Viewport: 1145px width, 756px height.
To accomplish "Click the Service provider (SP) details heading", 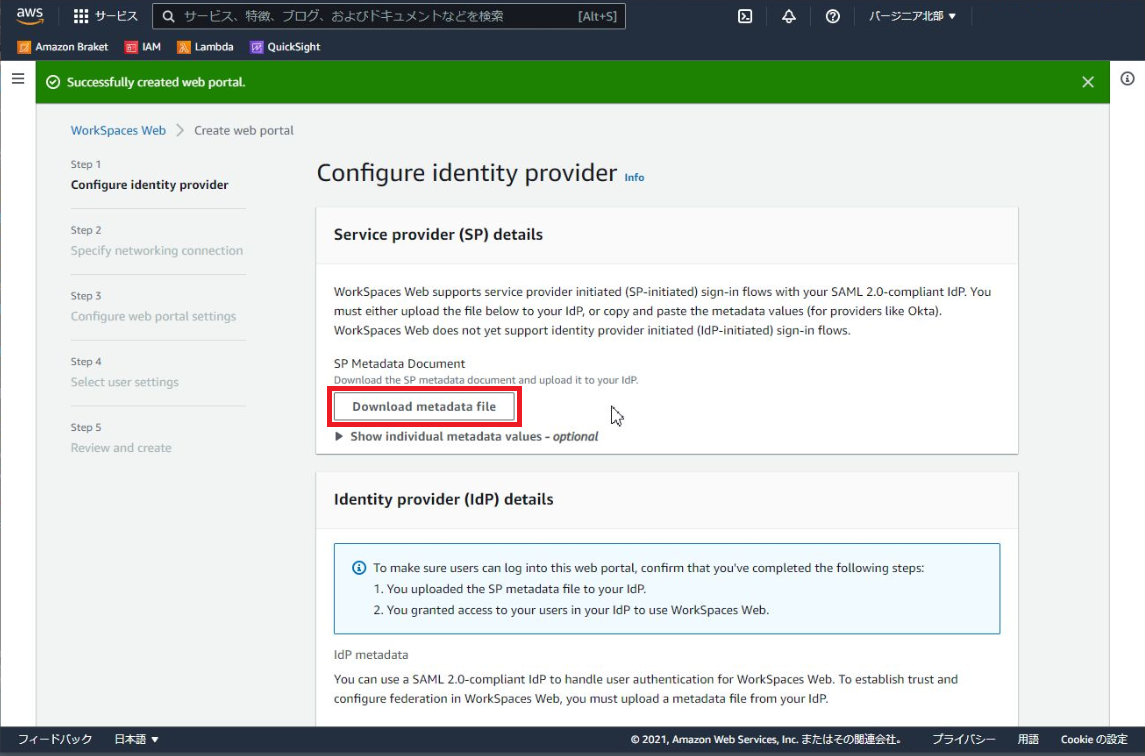I will tap(438, 234).
